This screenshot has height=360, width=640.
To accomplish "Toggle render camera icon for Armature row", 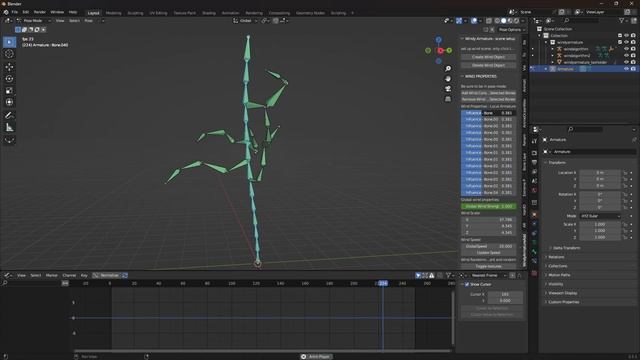I will coord(633,69).
